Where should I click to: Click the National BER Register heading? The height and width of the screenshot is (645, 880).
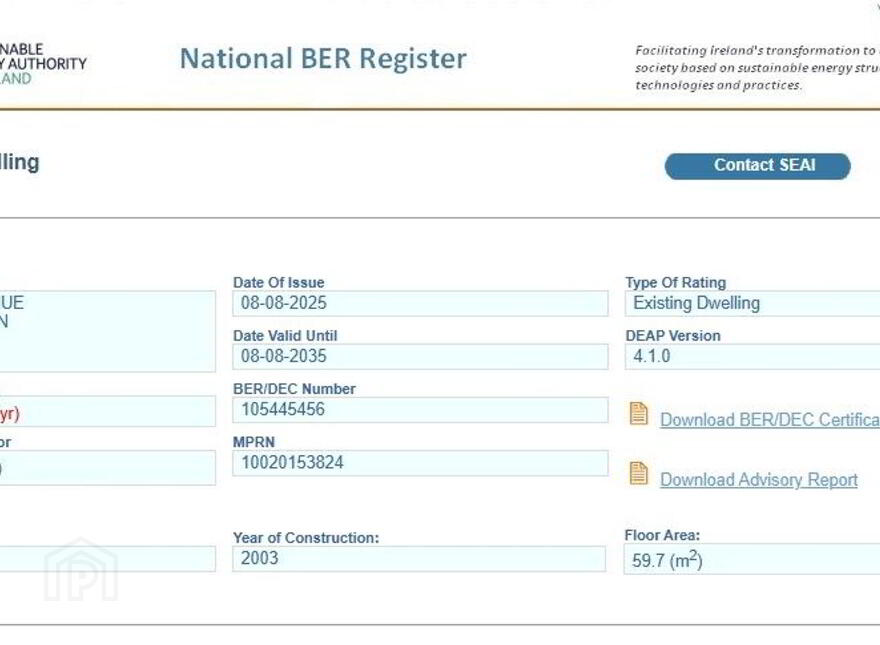tap(323, 58)
